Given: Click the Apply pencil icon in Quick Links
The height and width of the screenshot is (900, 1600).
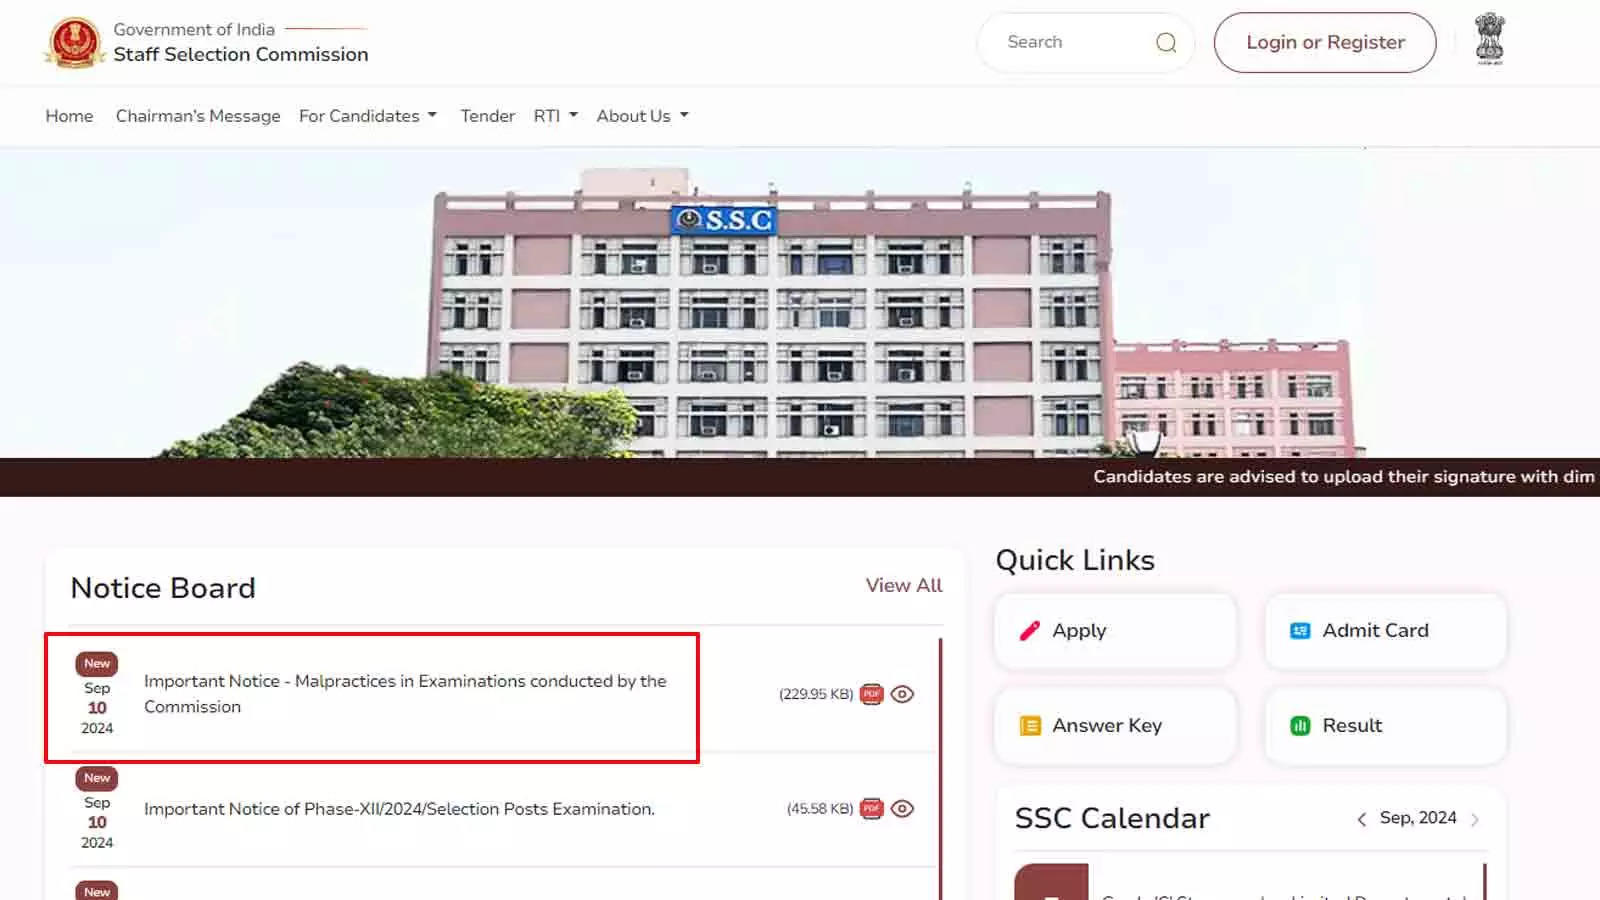Looking at the screenshot, I should click(1029, 630).
